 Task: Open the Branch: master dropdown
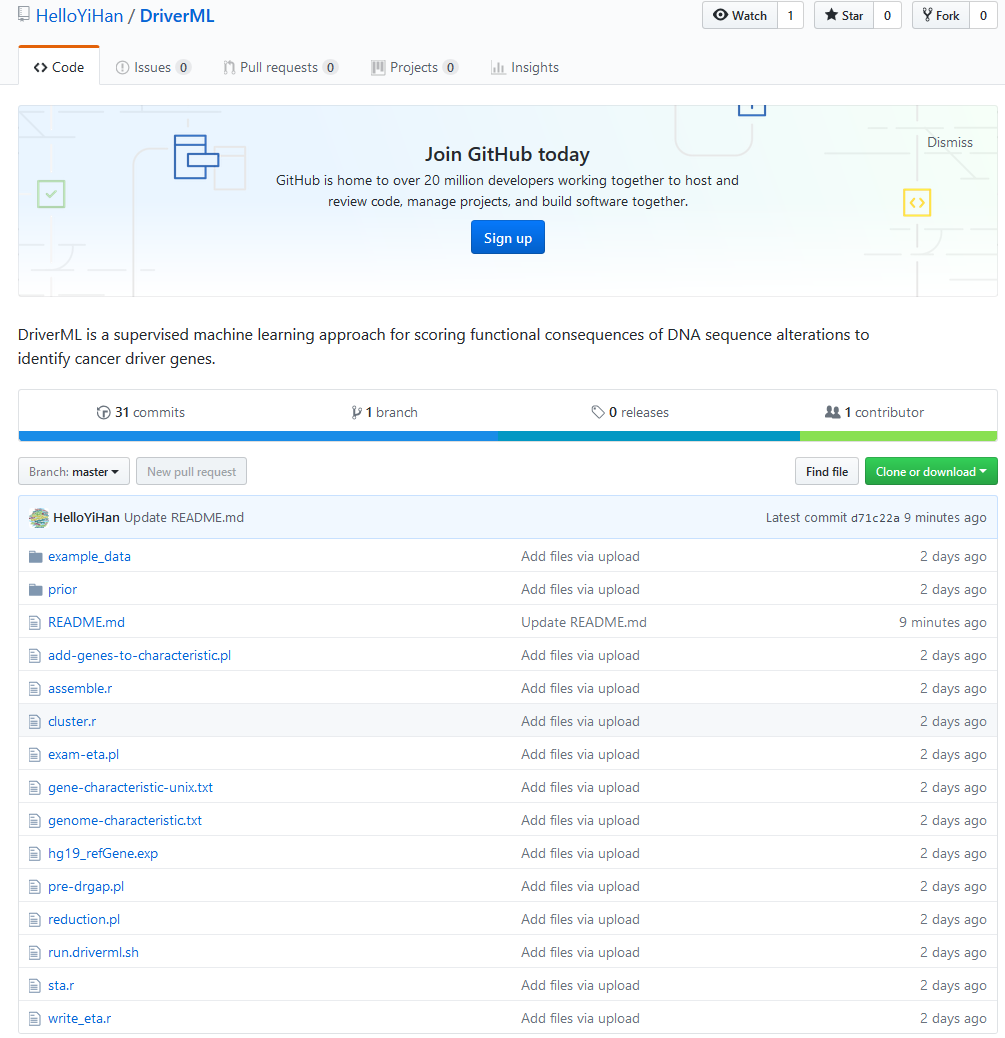pyautogui.click(x=74, y=472)
